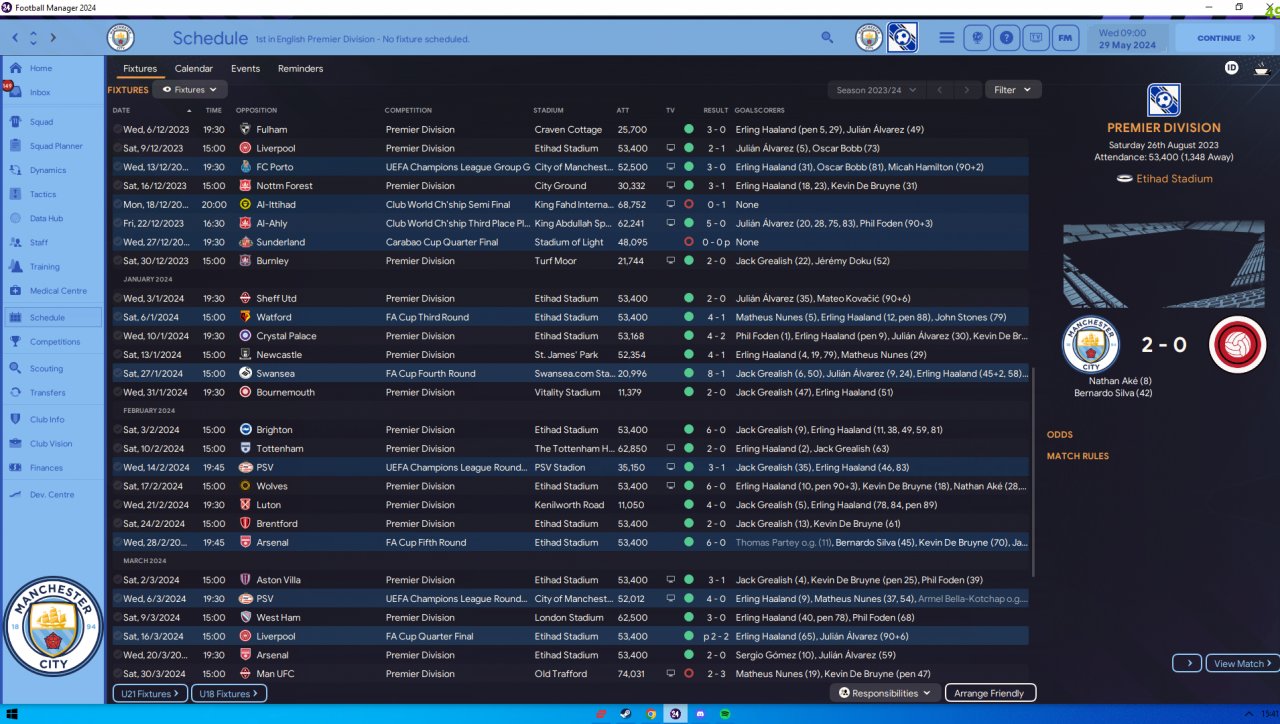Select the Fulham fixture row
Viewport: 1280px width, 724px height.
tap(570, 129)
